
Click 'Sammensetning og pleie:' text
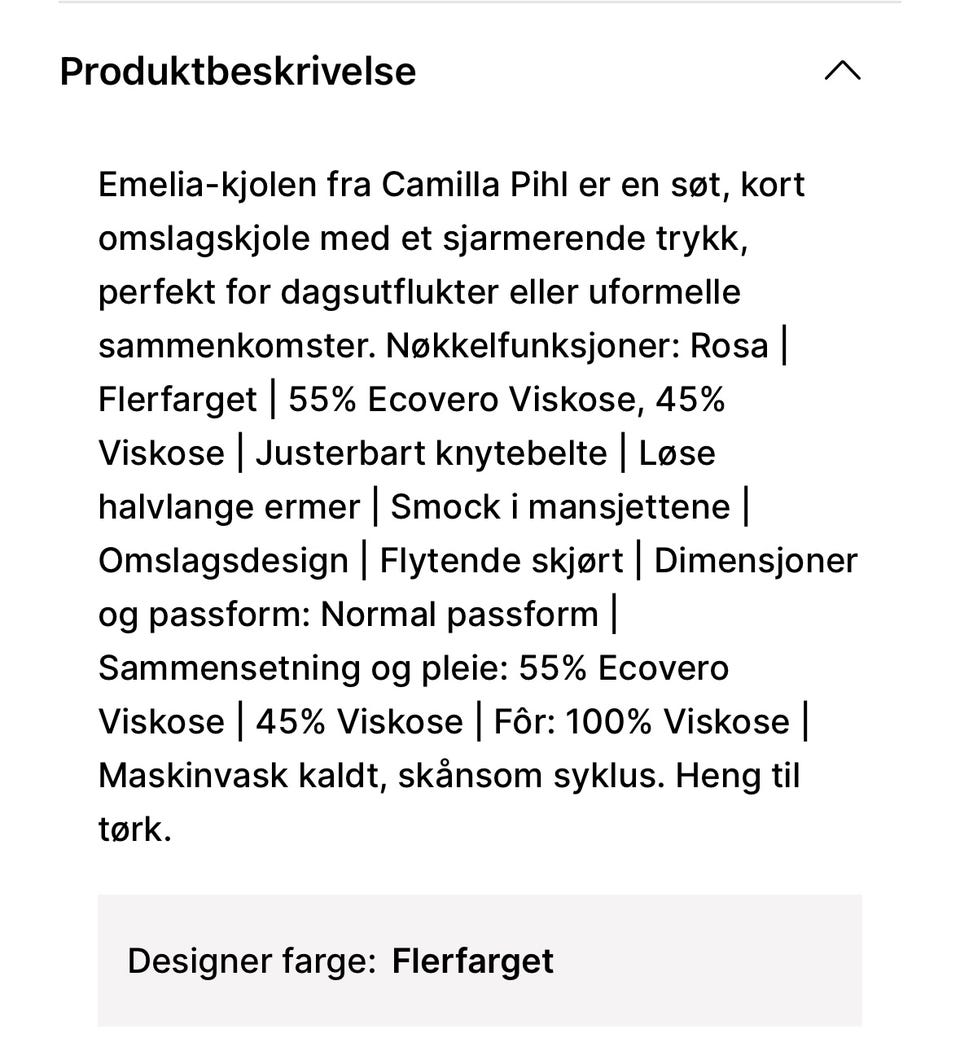[303, 668]
